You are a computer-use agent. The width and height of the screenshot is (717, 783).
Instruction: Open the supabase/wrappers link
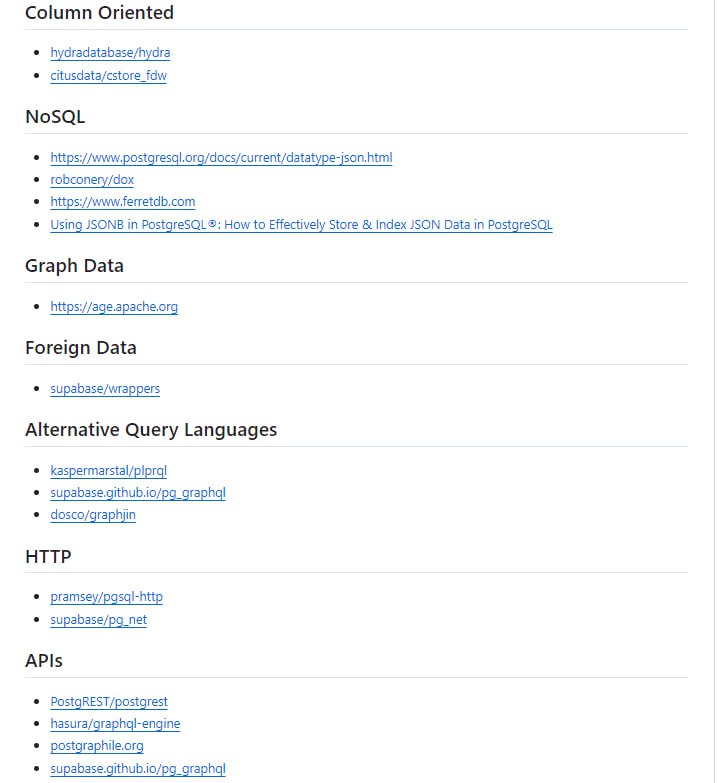coord(105,388)
